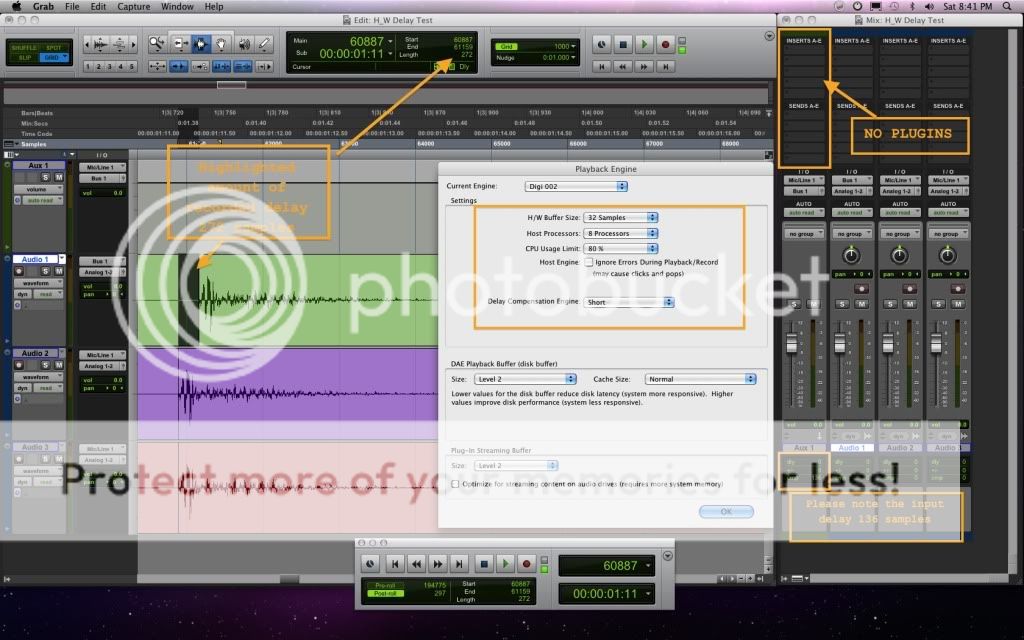
Task: Mute the Aux 1 track
Action: pos(61,176)
